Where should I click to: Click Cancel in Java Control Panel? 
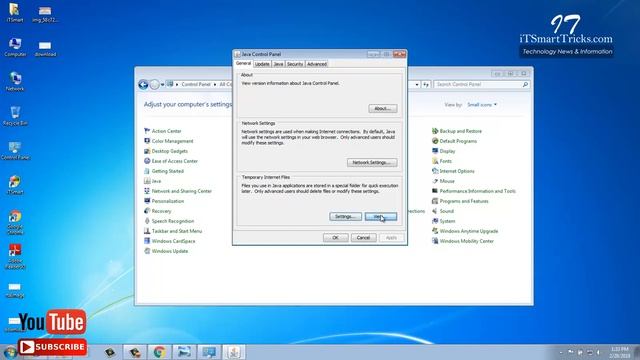tap(363, 238)
